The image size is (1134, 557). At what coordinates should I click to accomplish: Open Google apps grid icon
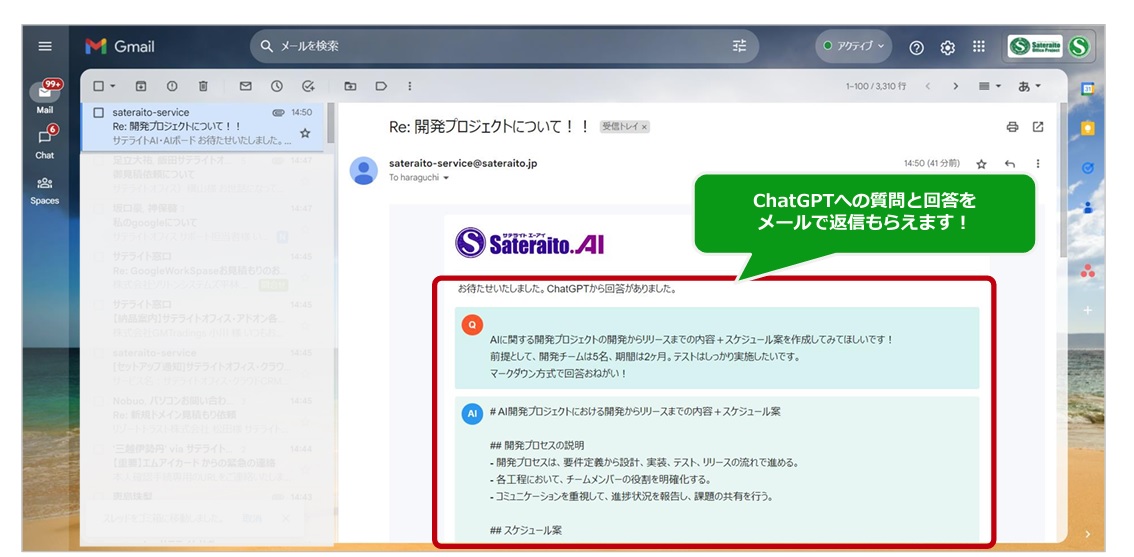coord(979,46)
